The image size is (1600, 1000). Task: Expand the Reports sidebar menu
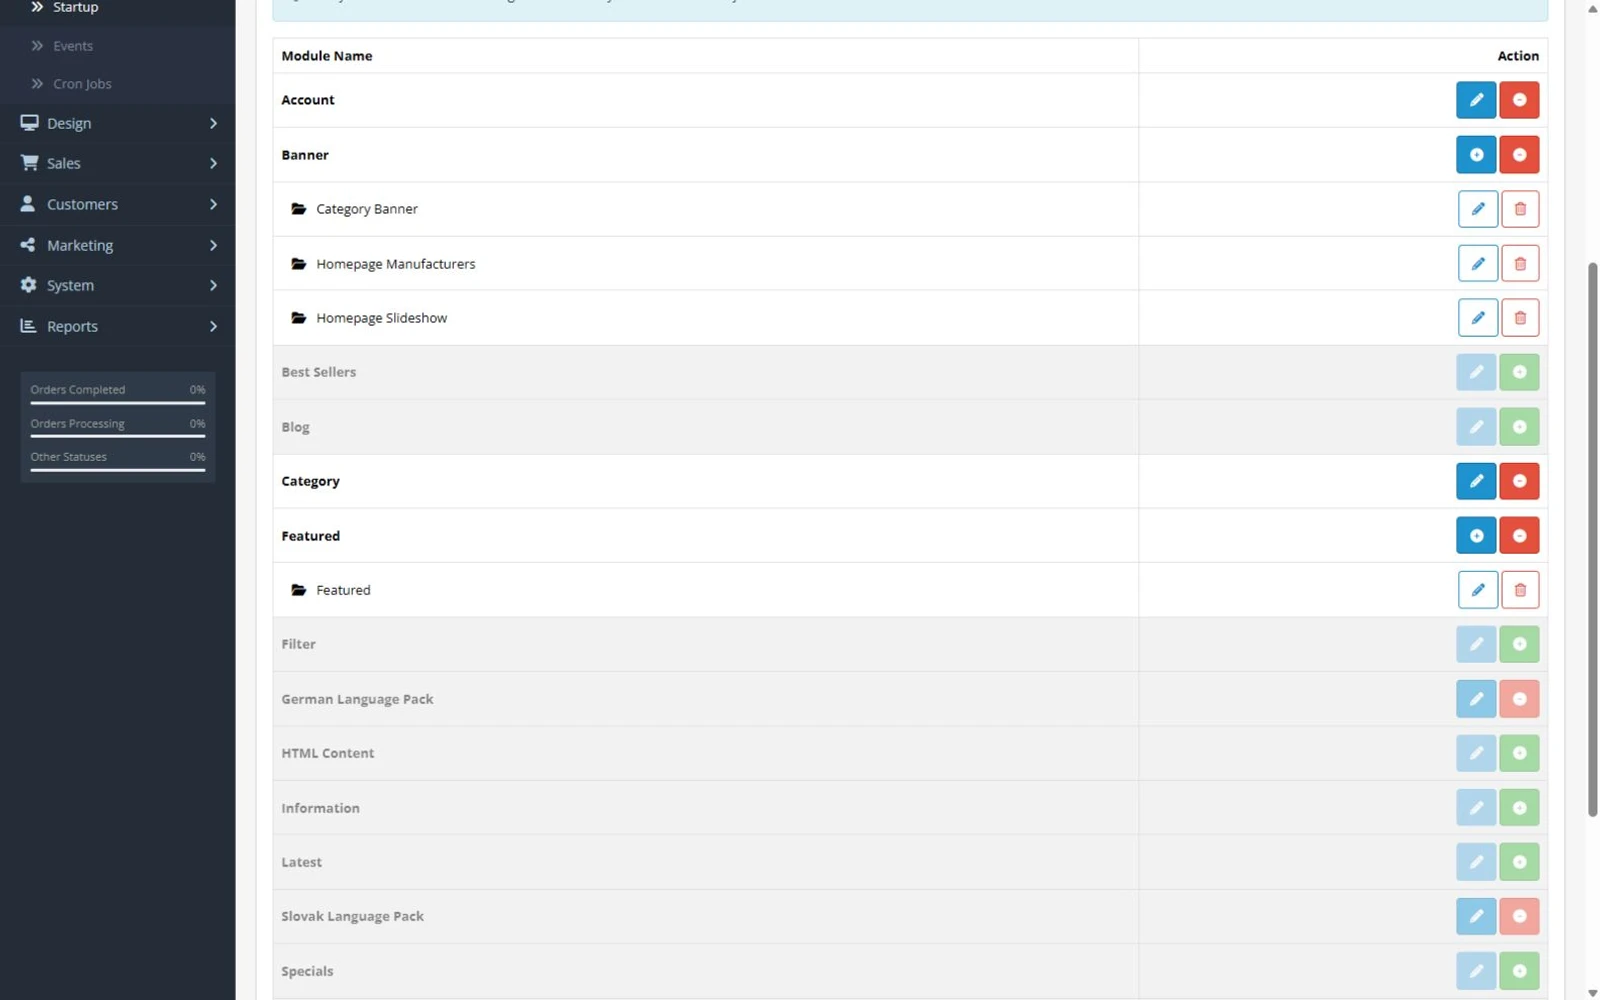click(117, 326)
